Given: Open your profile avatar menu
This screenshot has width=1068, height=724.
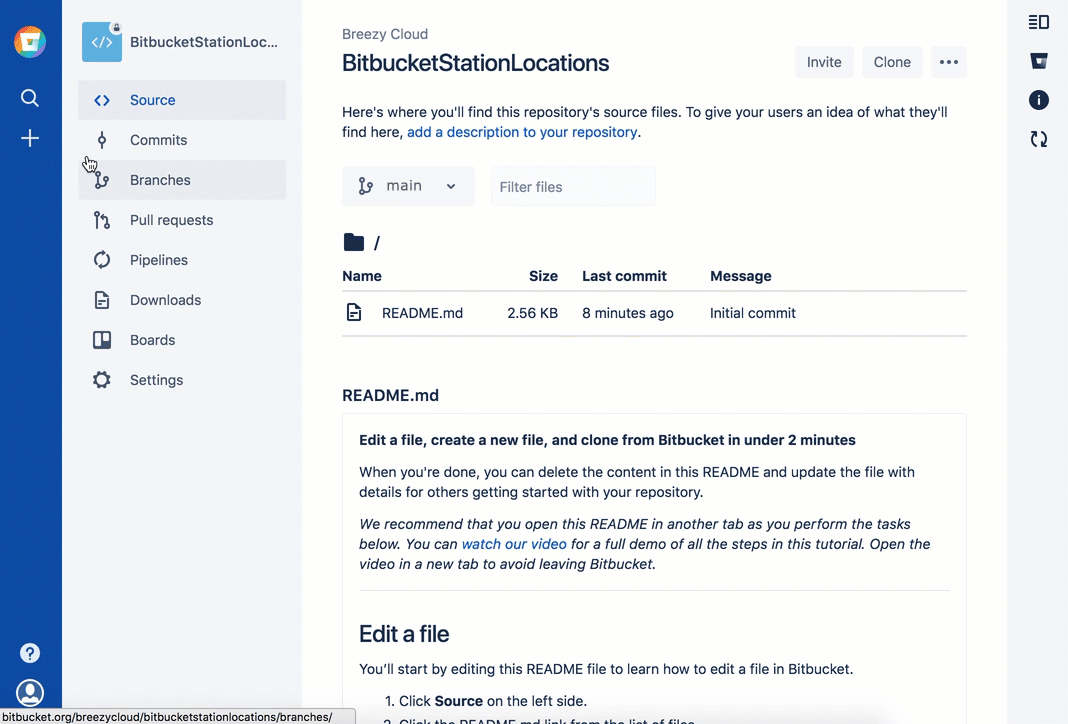Looking at the screenshot, I should click(30, 692).
